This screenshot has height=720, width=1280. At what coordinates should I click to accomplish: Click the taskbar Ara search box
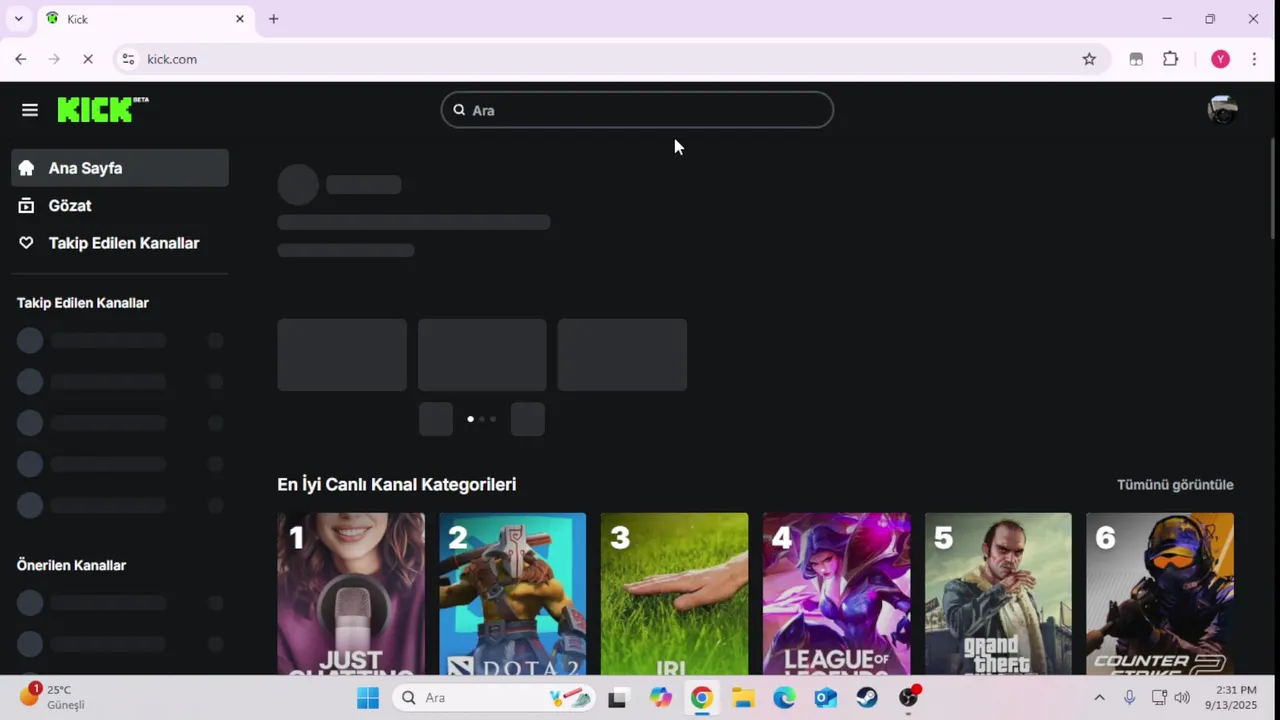coord(494,698)
